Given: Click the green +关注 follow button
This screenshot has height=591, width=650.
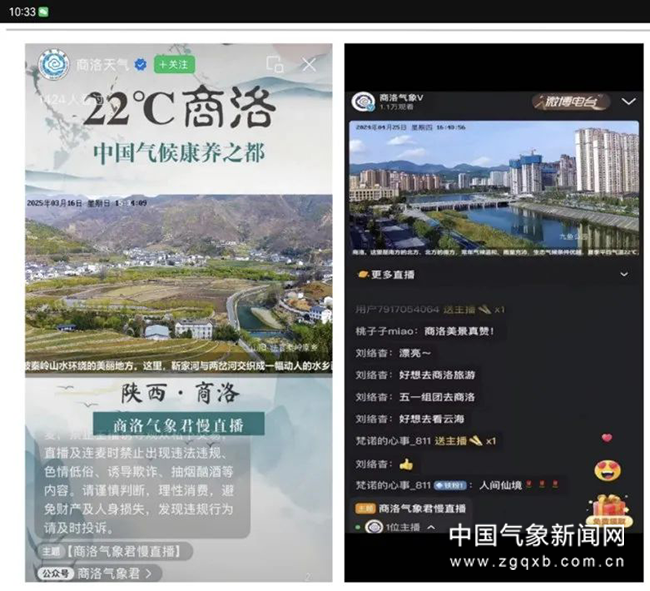Looking at the screenshot, I should tap(173, 64).
